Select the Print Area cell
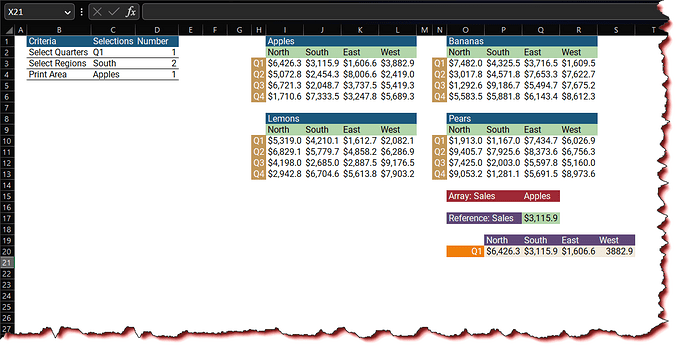Screen dimensions: 690x360 59,74
